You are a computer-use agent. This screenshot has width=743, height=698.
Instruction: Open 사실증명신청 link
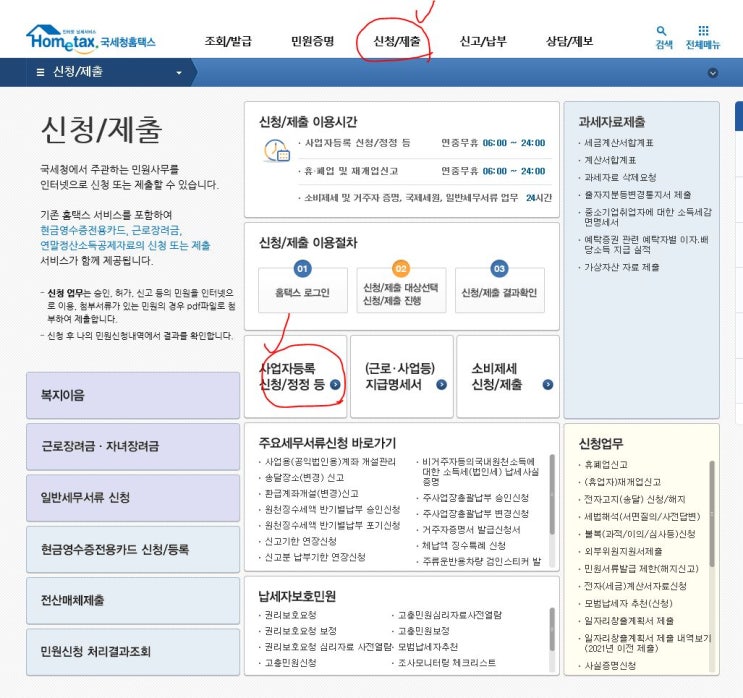610,665
